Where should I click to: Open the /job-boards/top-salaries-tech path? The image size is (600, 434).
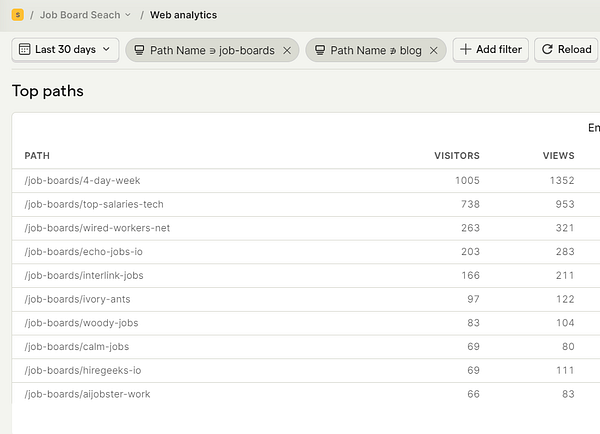tap(94, 204)
